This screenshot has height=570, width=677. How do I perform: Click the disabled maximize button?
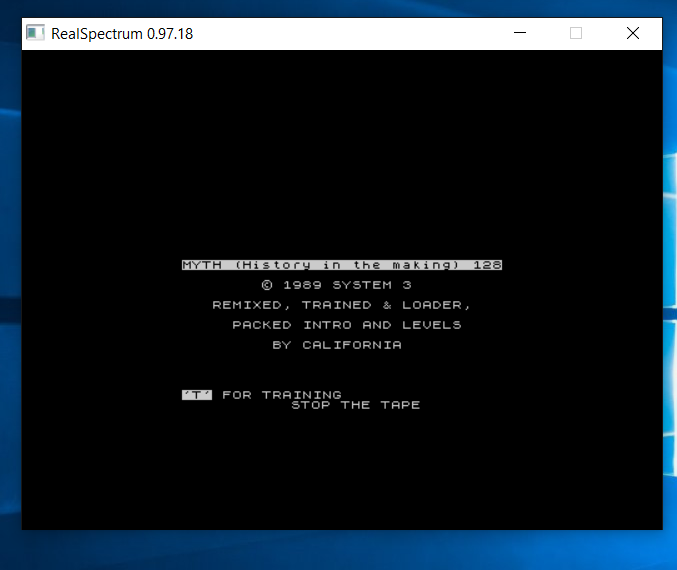(x=576, y=33)
